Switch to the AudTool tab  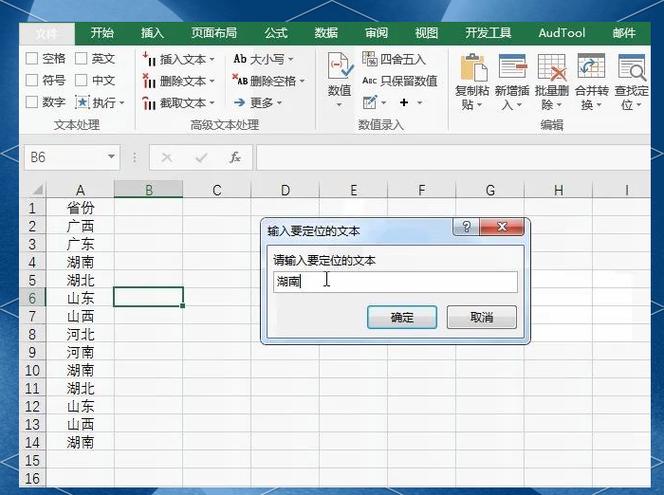click(x=562, y=33)
